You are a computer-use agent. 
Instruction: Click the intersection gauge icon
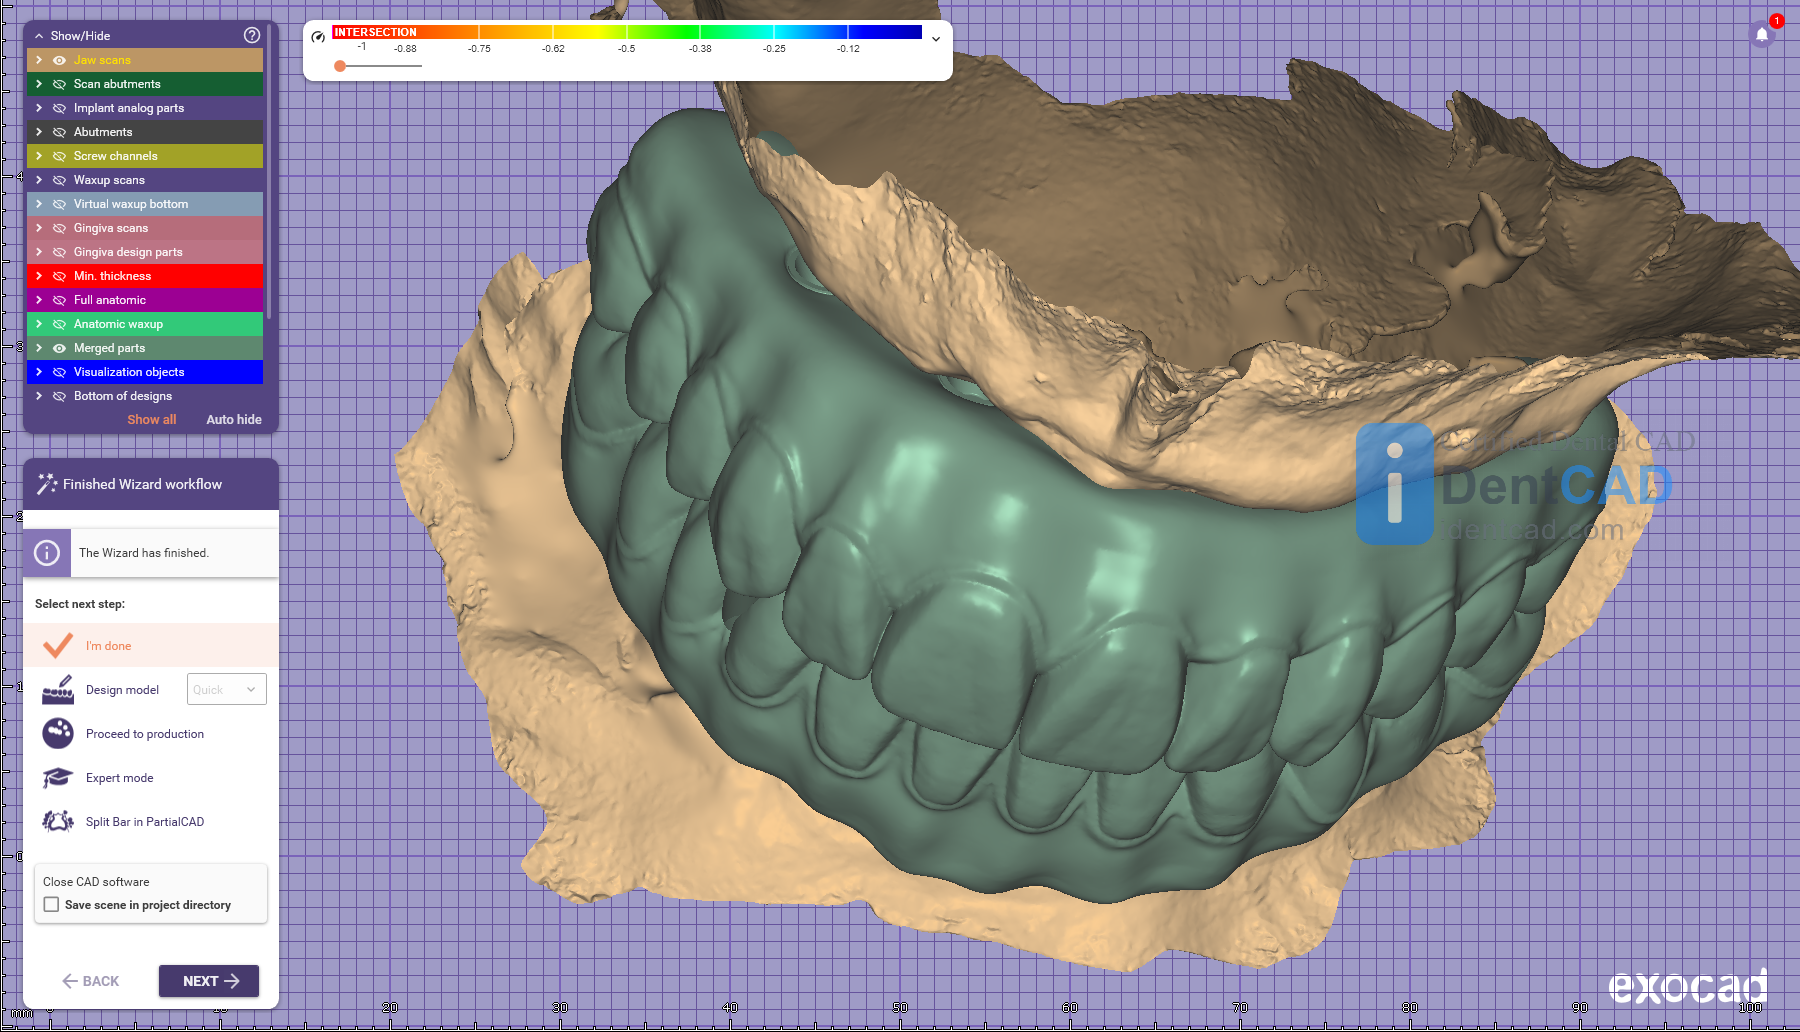318,37
